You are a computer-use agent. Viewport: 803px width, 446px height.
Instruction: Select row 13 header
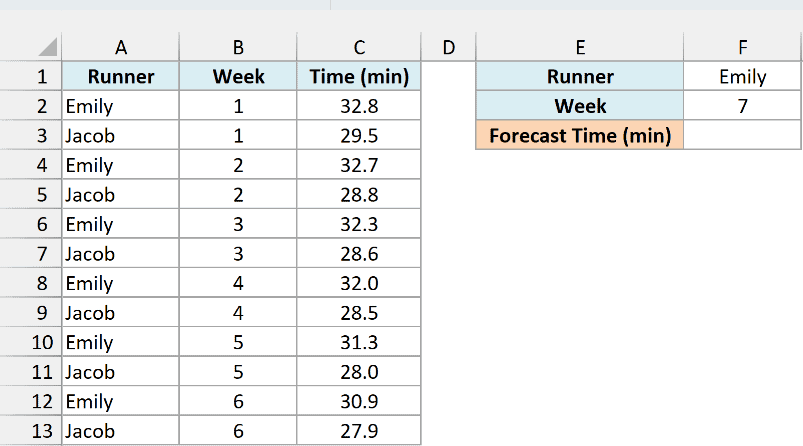31,431
